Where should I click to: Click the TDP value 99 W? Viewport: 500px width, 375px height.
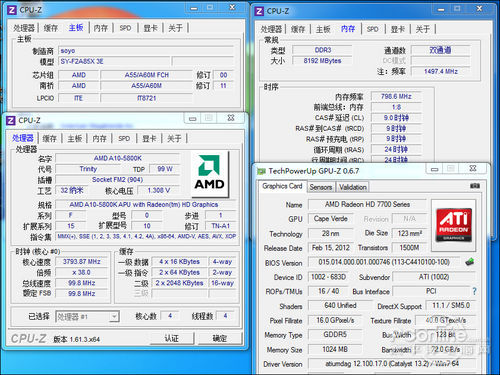[165, 169]
